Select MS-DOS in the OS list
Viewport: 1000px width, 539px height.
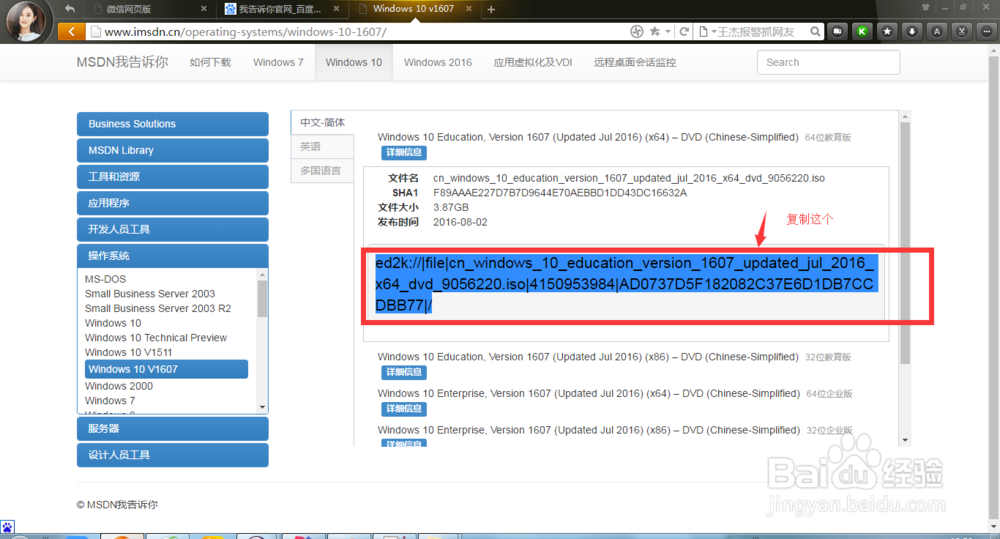[x=105, y=279]
